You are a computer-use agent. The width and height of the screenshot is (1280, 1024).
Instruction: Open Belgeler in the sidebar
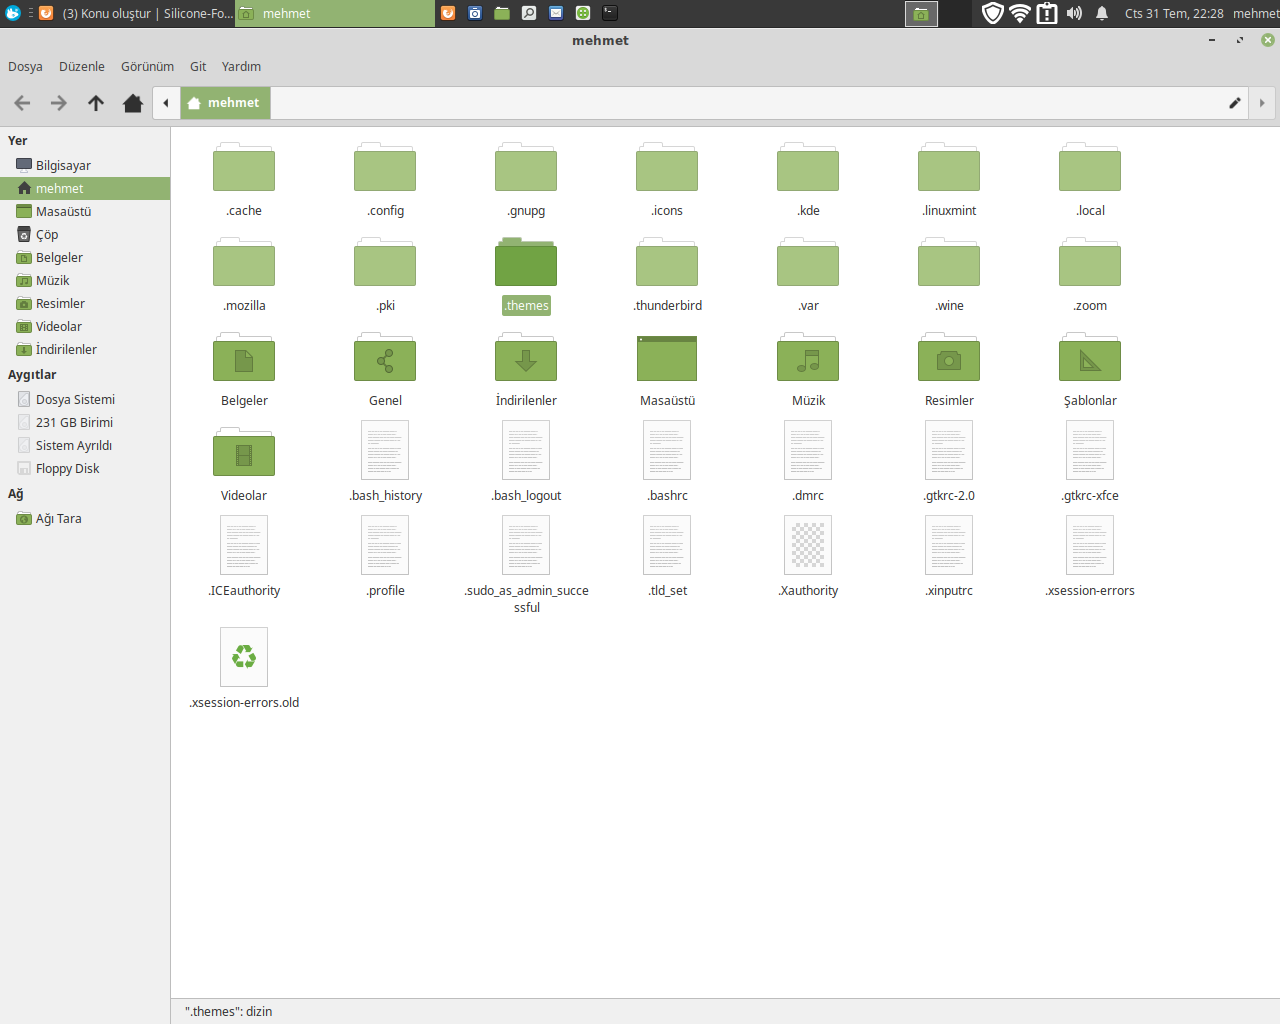[x=85, y=257]
